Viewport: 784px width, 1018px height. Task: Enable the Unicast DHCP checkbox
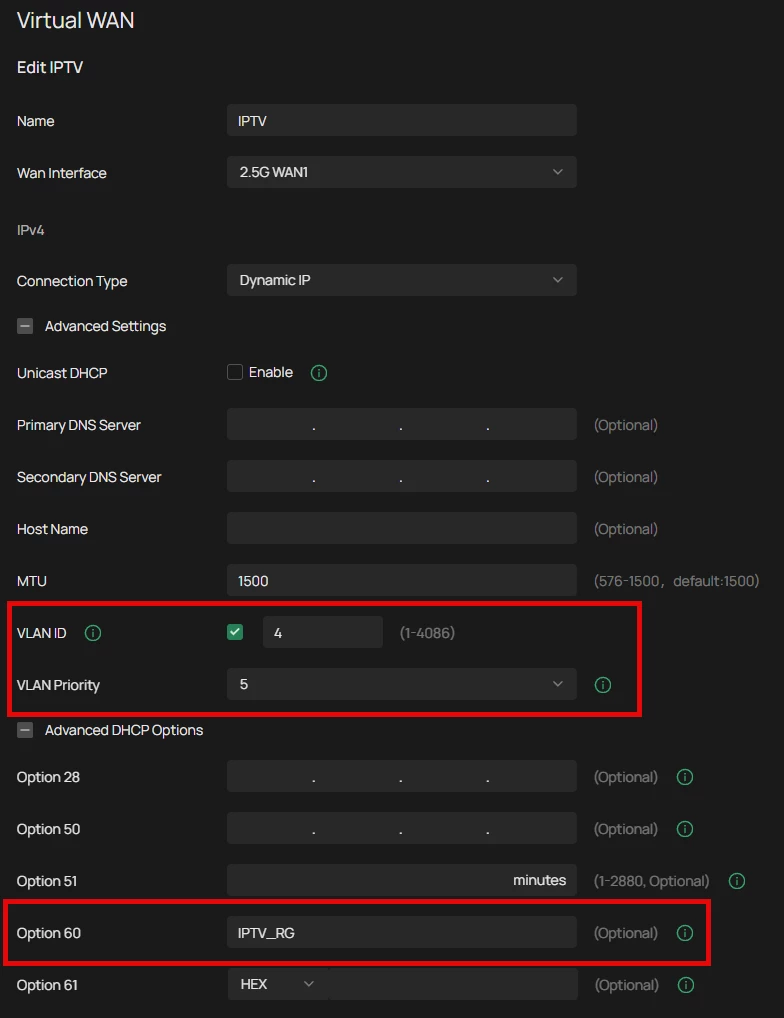(x=235, y=372)
